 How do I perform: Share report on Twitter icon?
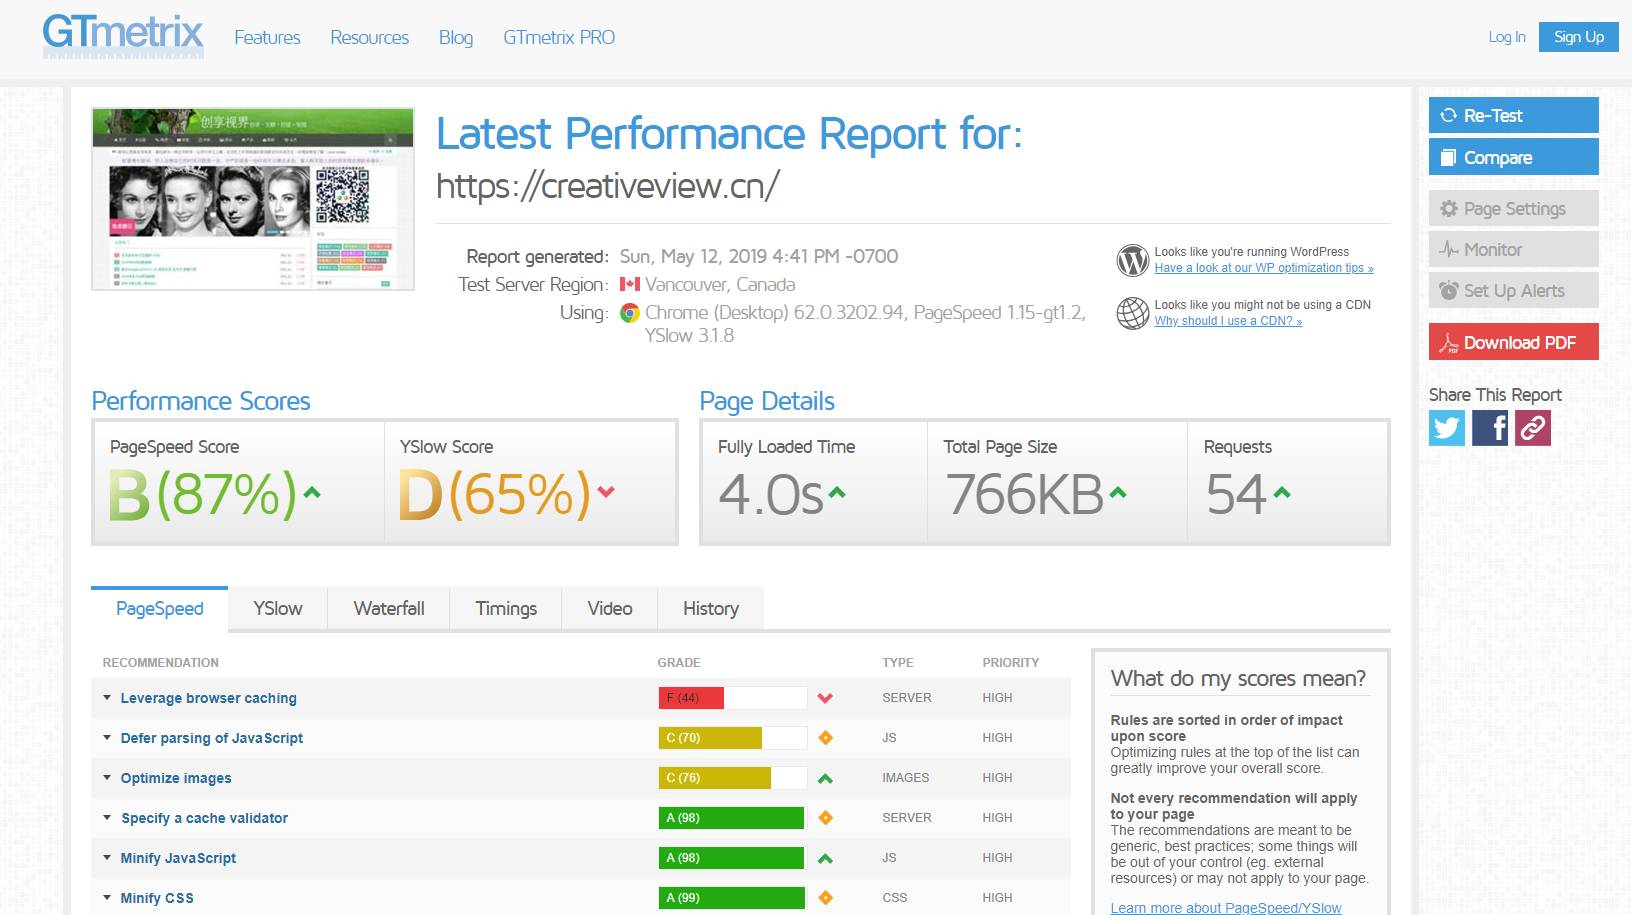coord(1447,428)
